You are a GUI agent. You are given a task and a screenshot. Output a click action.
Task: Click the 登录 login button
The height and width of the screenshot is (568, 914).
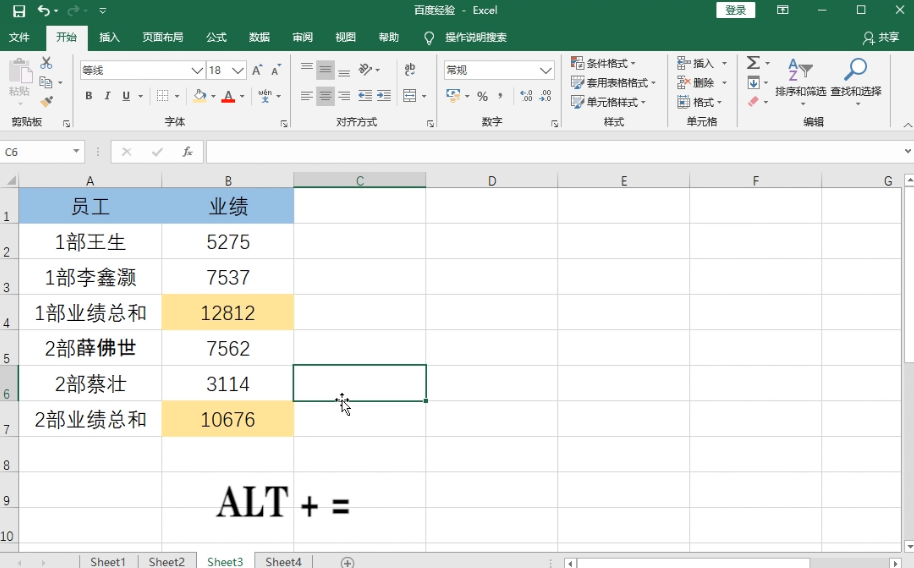pos(736,10)
